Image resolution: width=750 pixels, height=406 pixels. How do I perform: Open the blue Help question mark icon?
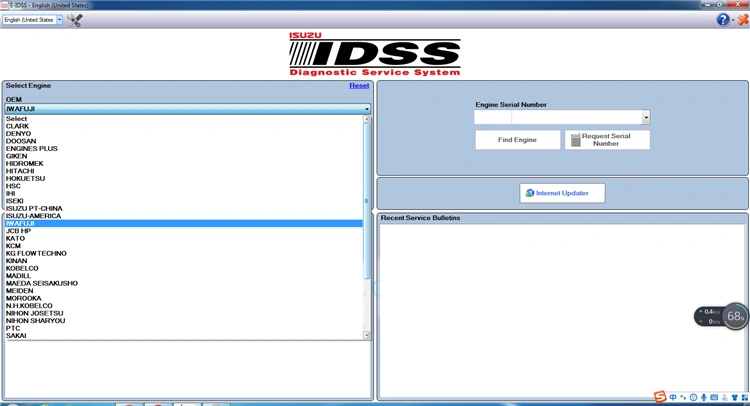click(722, 20)
